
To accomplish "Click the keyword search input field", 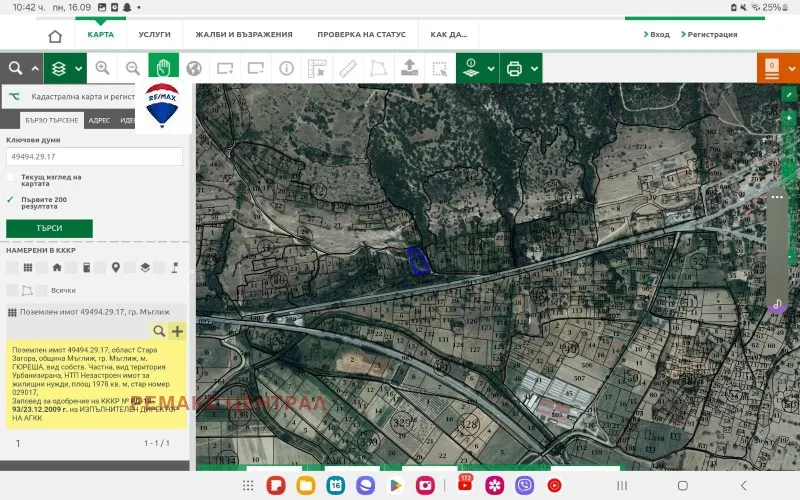I will [94, 157].
